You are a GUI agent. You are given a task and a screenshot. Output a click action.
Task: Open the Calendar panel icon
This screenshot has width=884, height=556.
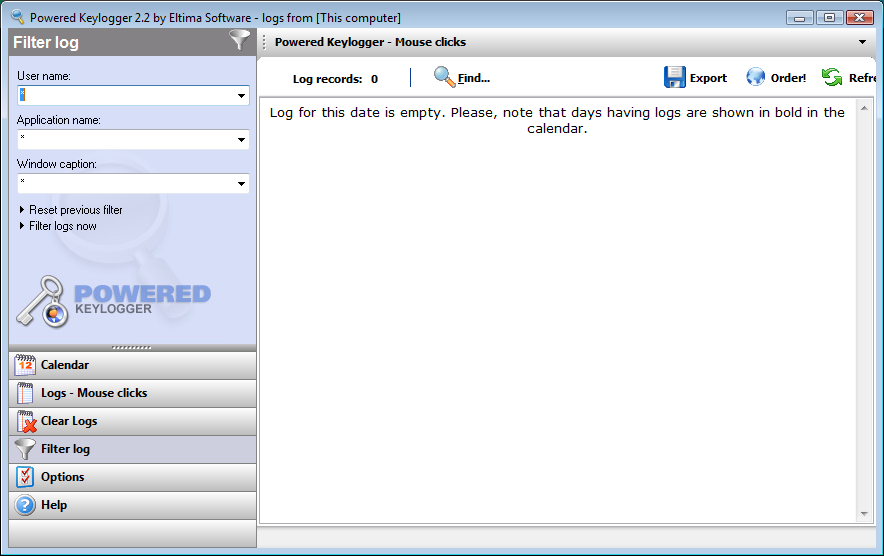click(x=25, y=365)
